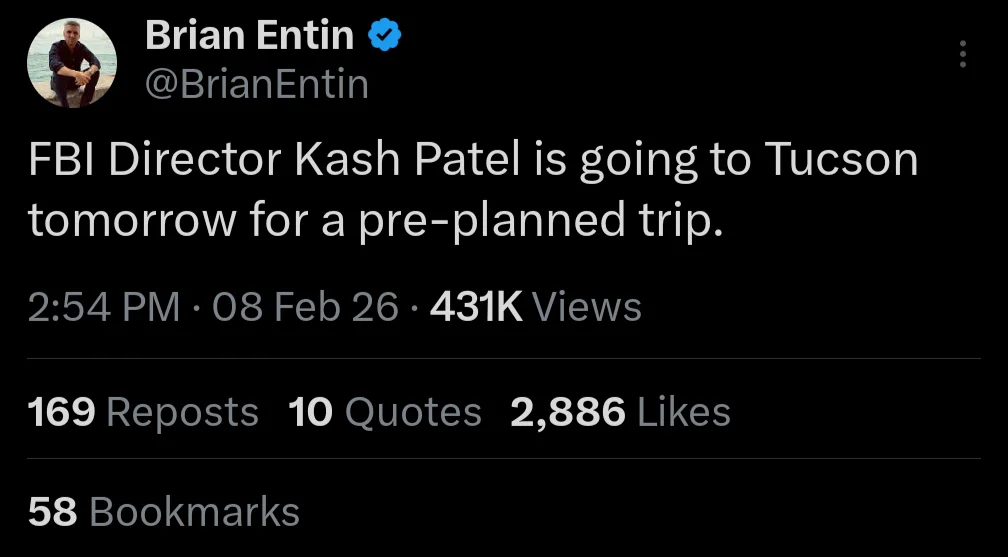Click the blue verified badge icon

[x=385, y=37]
